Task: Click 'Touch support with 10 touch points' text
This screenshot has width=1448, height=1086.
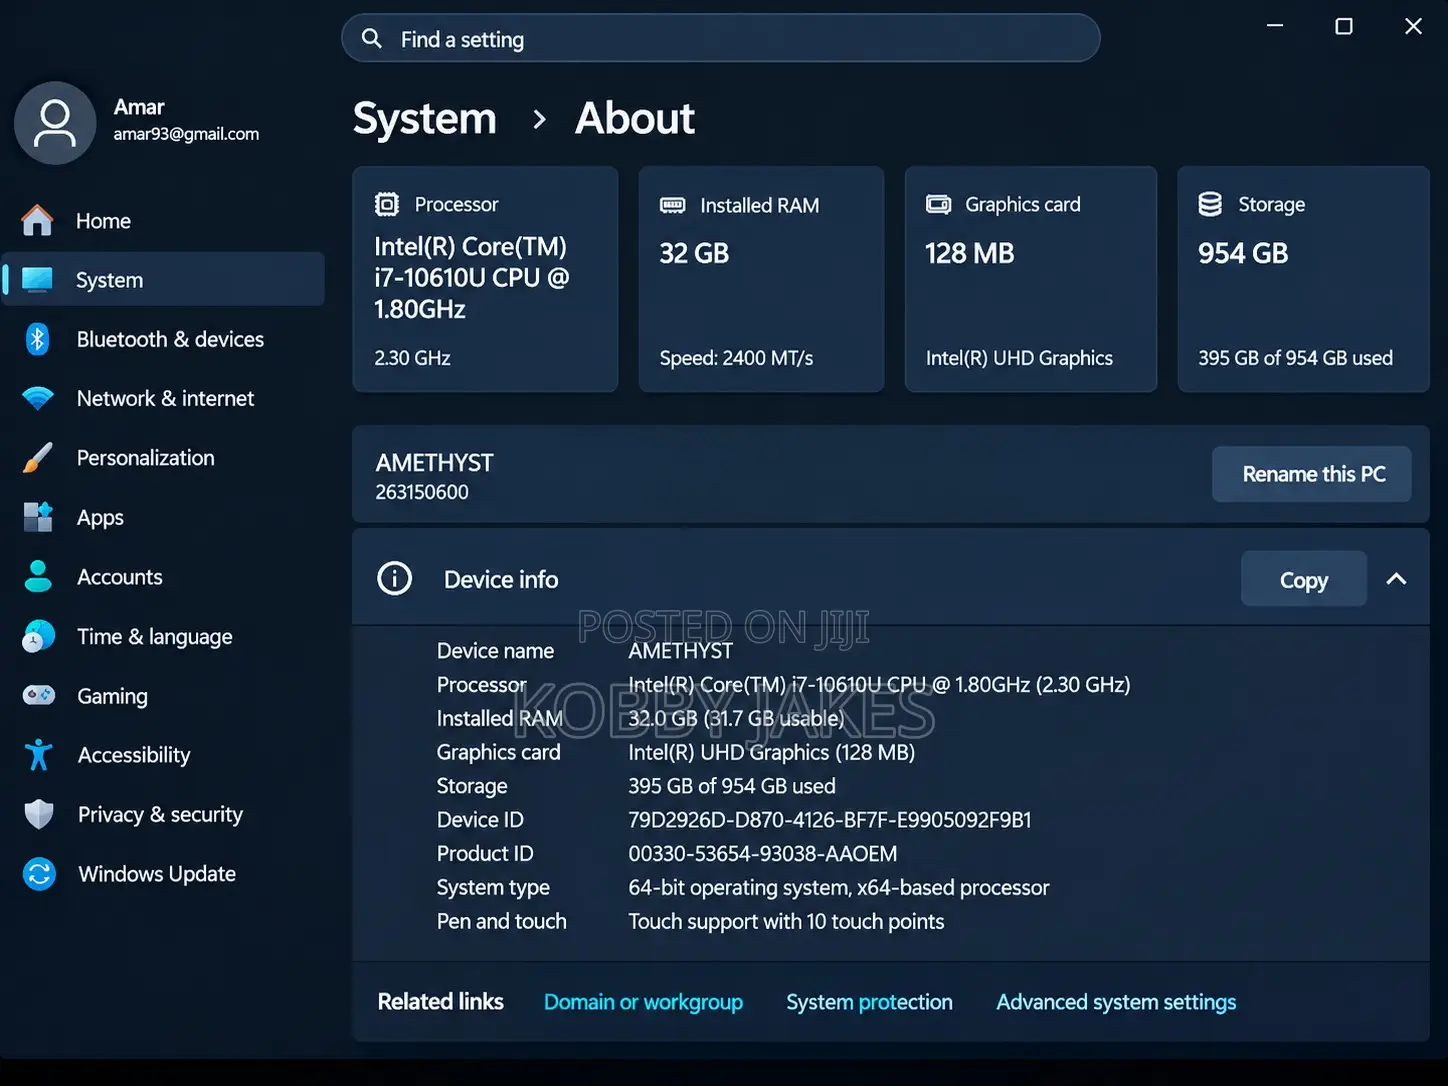Action: (x=786, y=921)
